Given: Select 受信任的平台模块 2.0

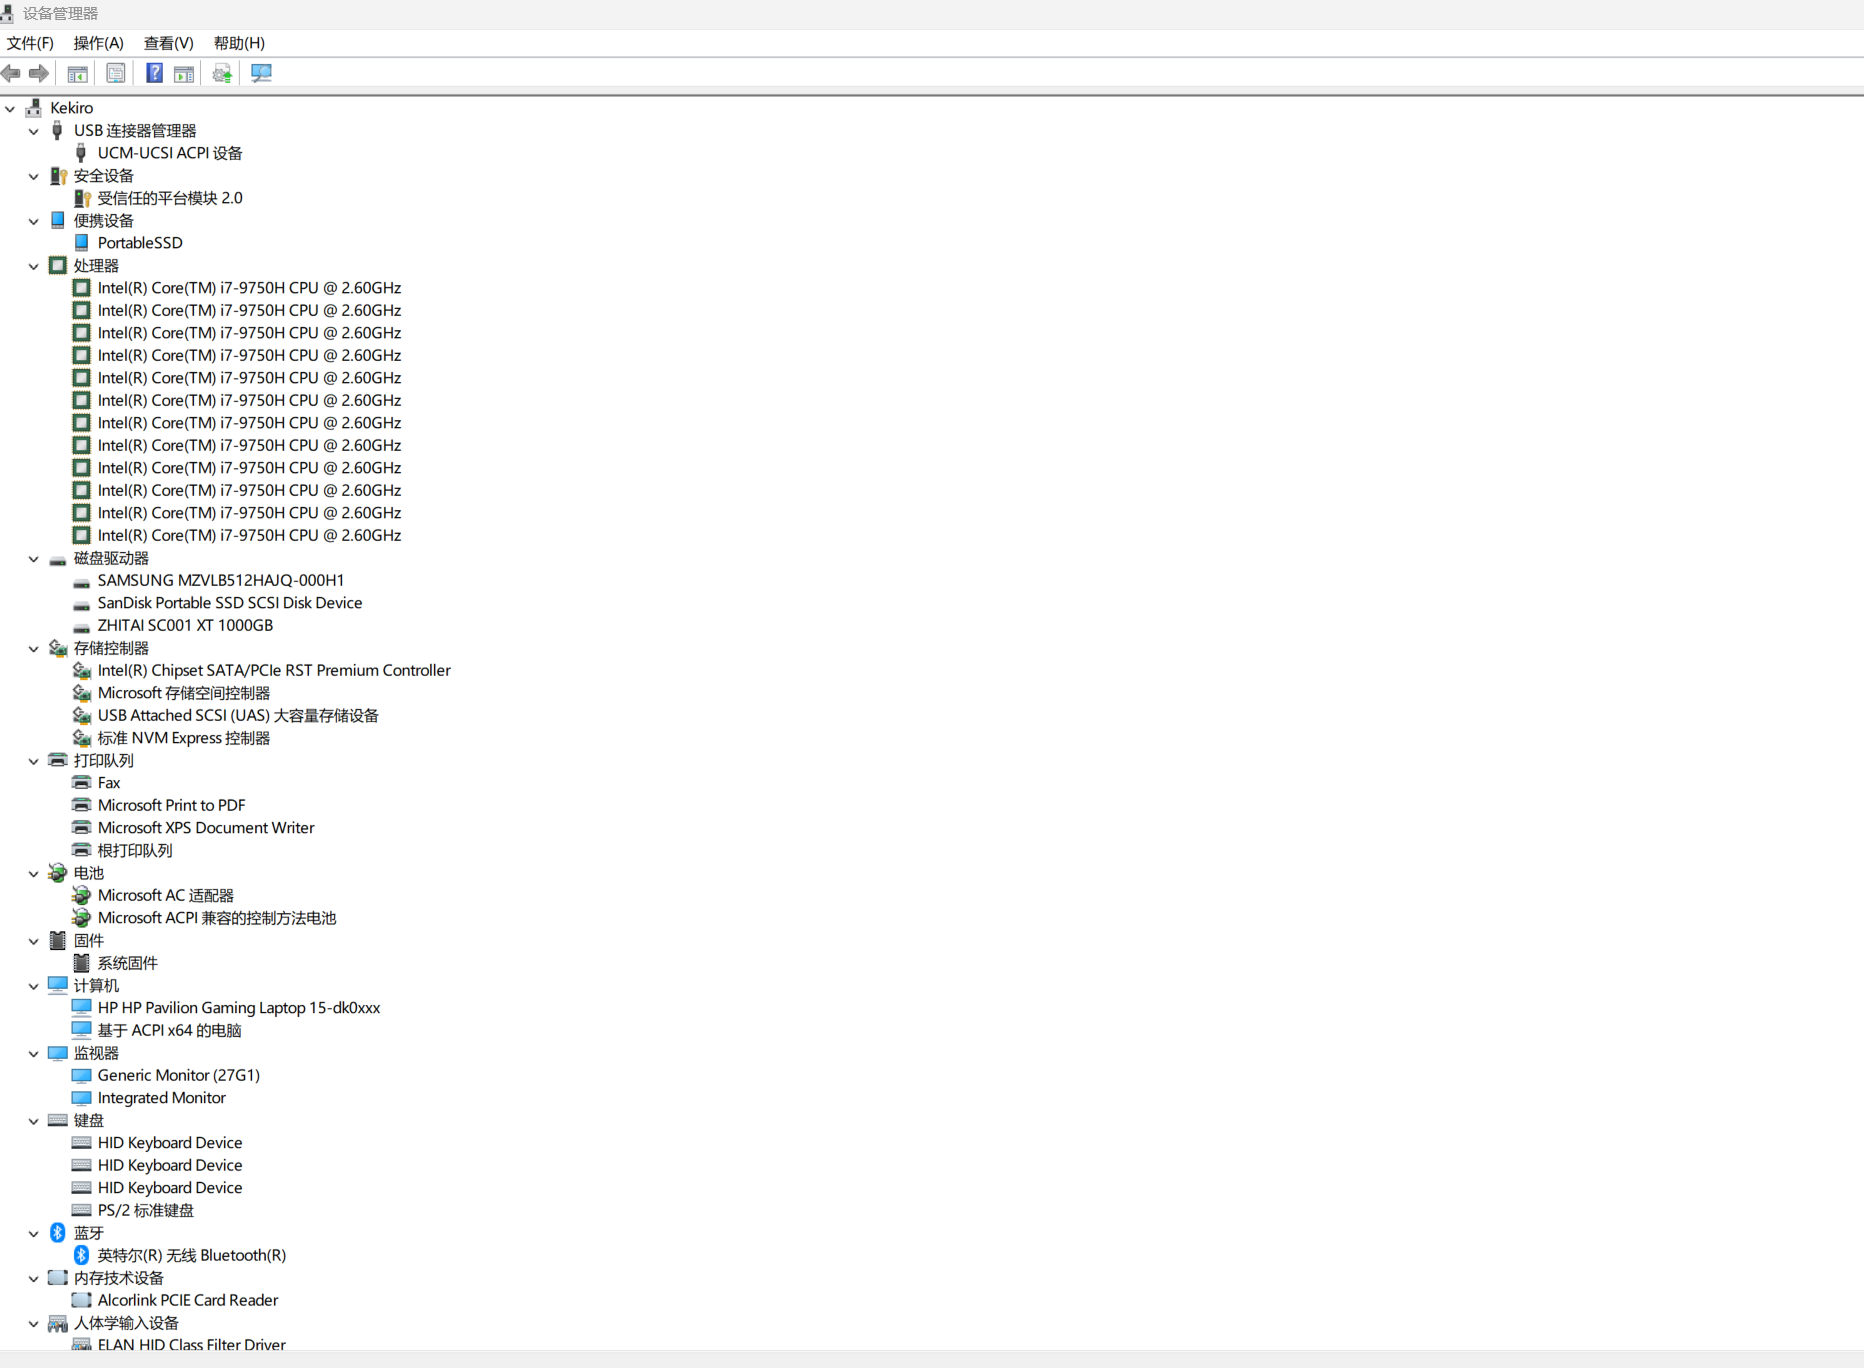Looking at the screenshot, I should point(170,198).
